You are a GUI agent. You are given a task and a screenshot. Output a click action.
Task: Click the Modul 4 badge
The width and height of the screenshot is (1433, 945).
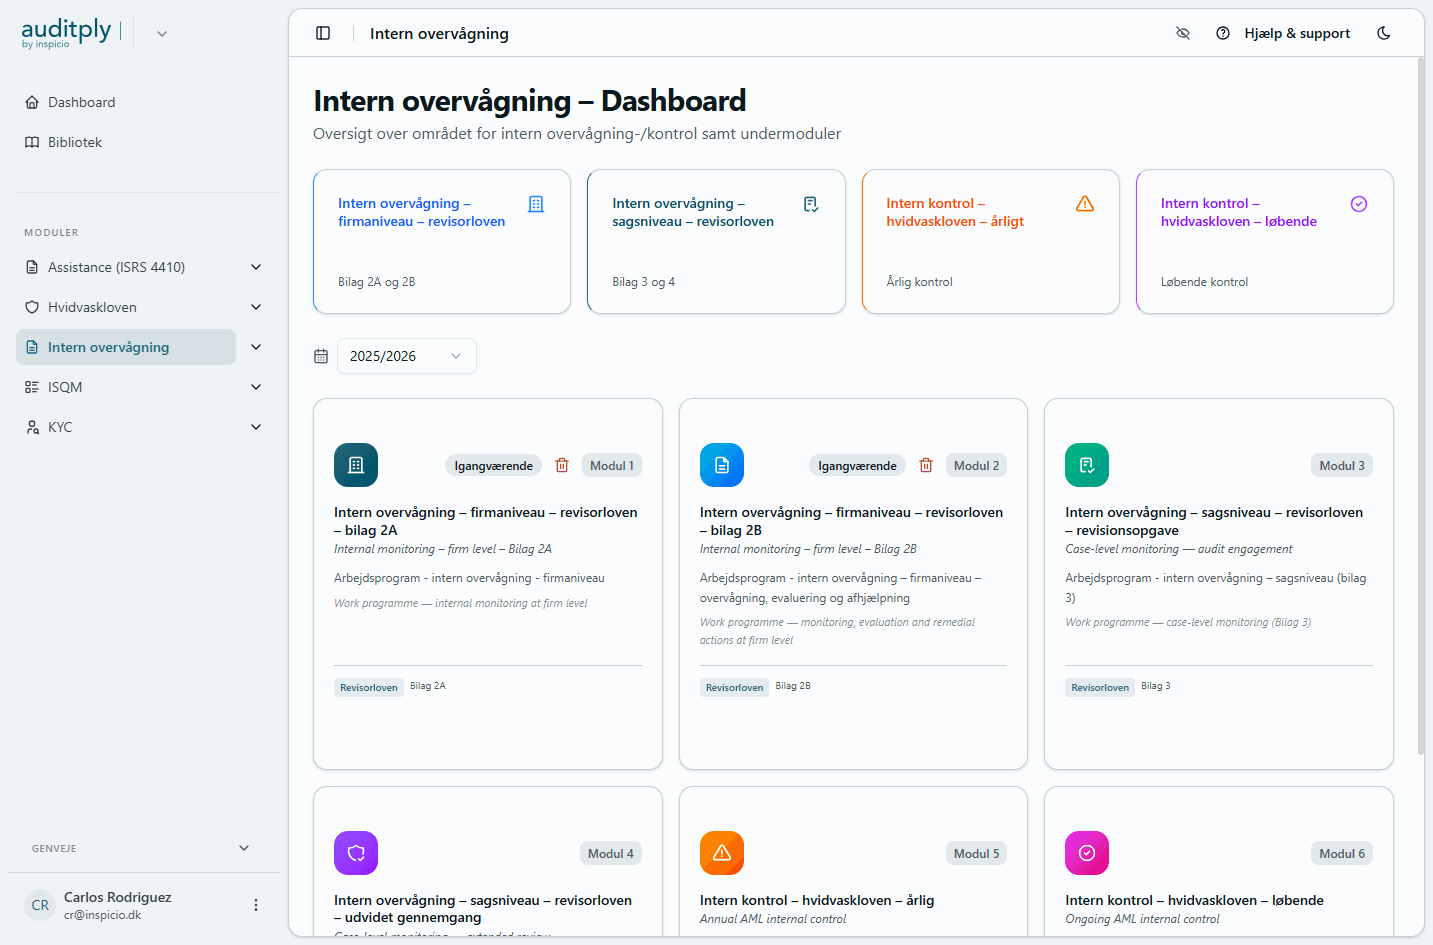611,854
